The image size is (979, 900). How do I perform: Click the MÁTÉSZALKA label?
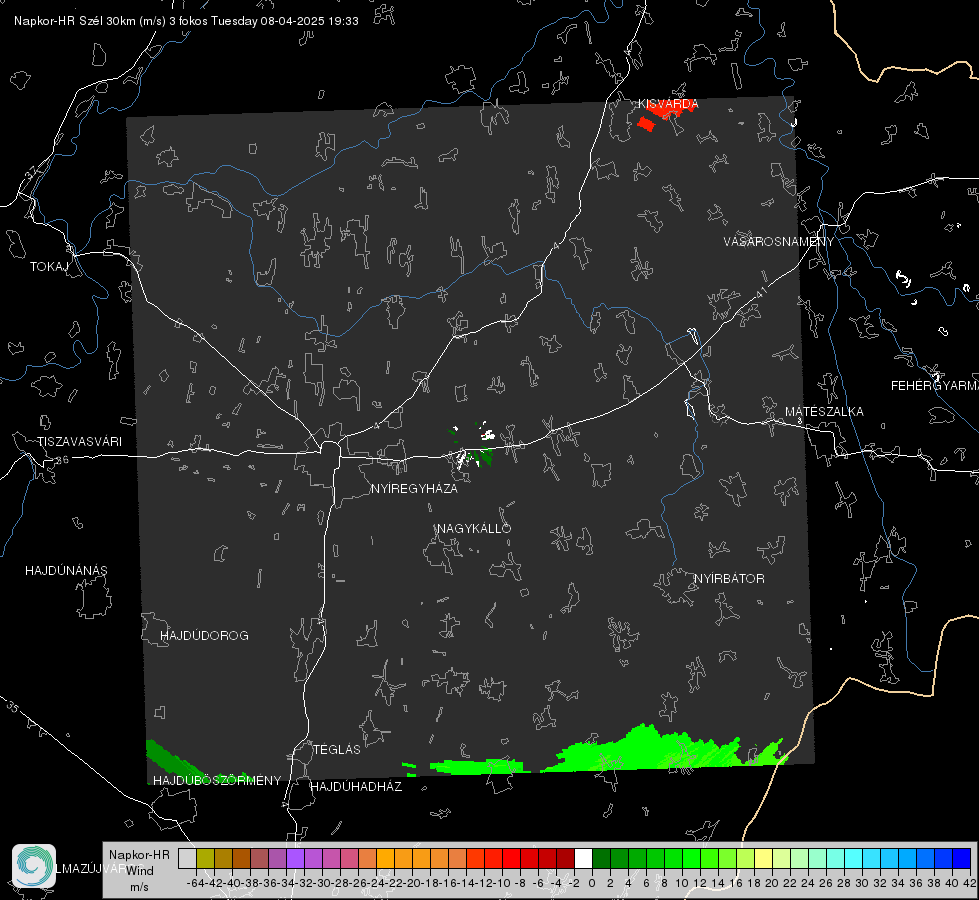(x=824, y=412)
